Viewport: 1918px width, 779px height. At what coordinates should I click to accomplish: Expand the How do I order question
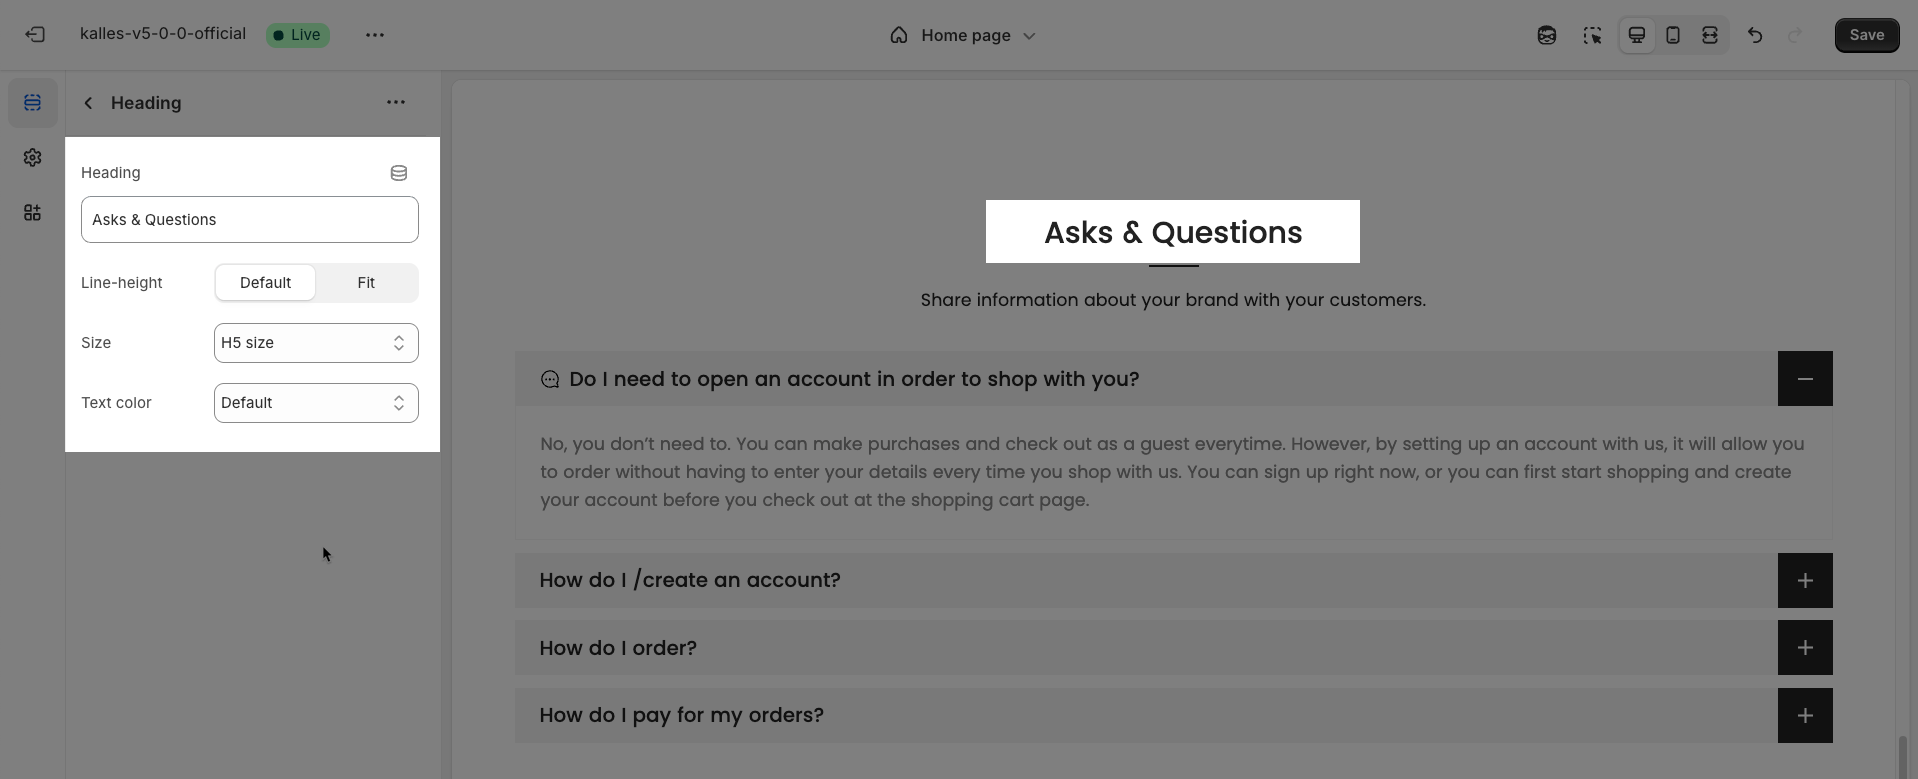tap(1804, 648)
